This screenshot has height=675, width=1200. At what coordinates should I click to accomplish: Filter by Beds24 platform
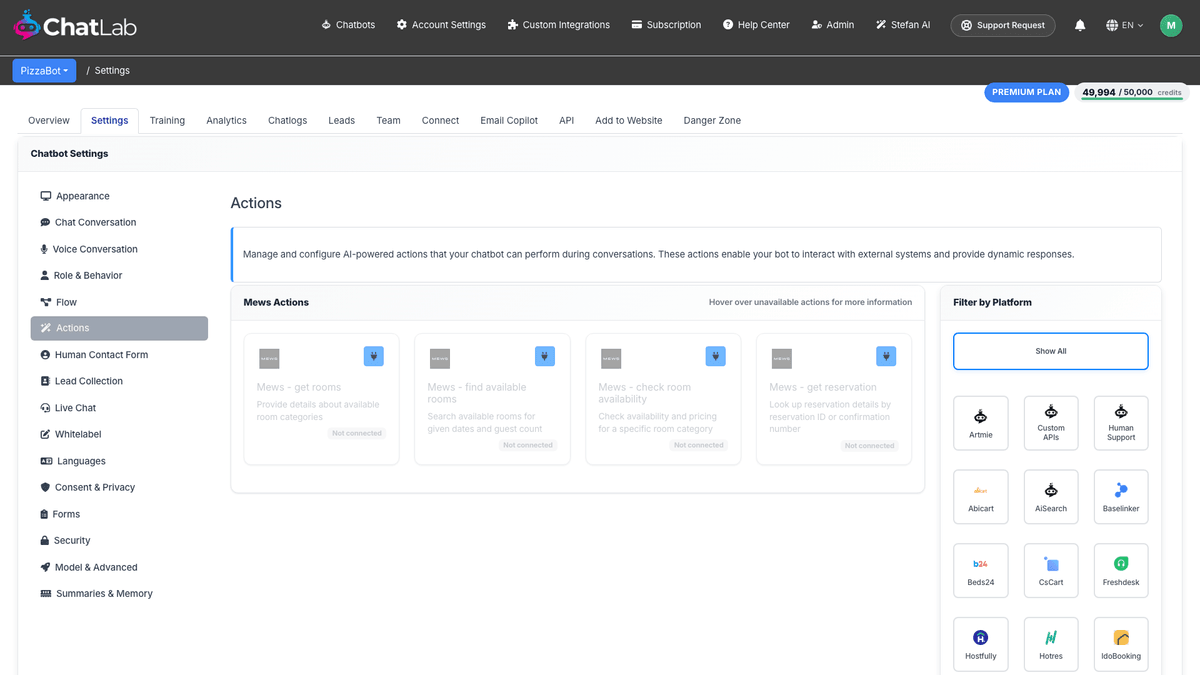(981, 571)
